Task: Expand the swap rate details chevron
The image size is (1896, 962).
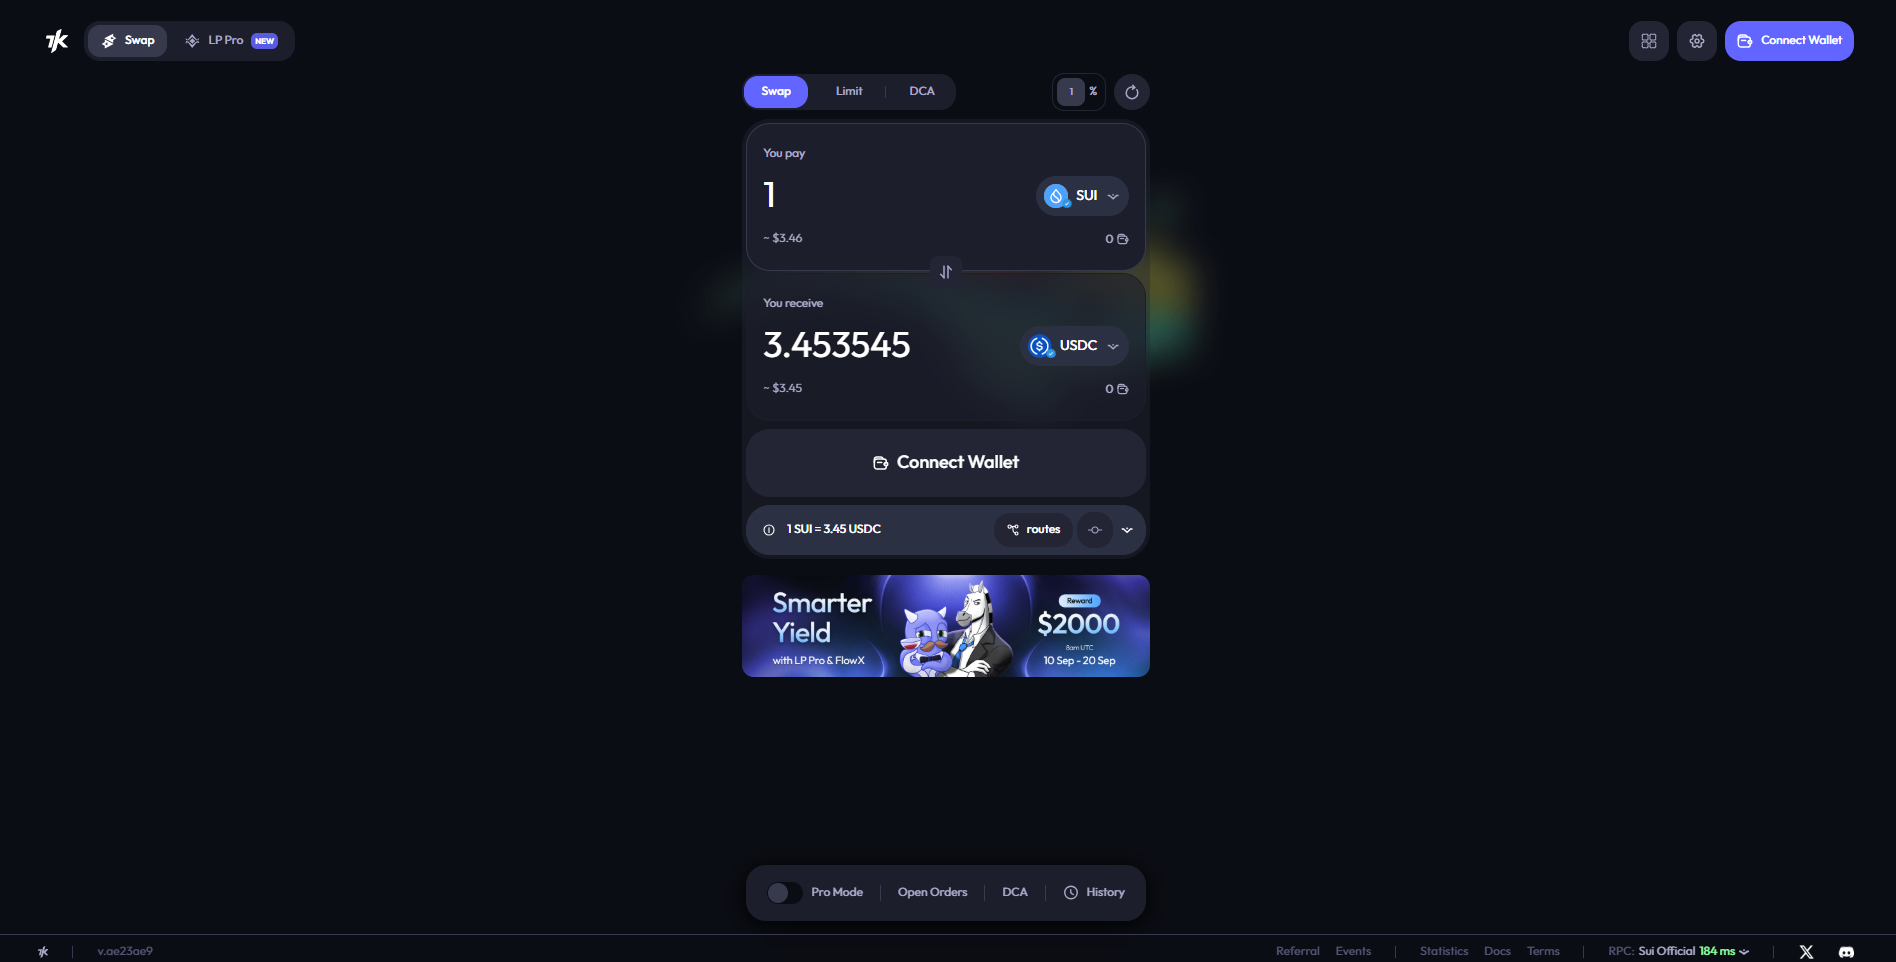Action: point(1127,530)
